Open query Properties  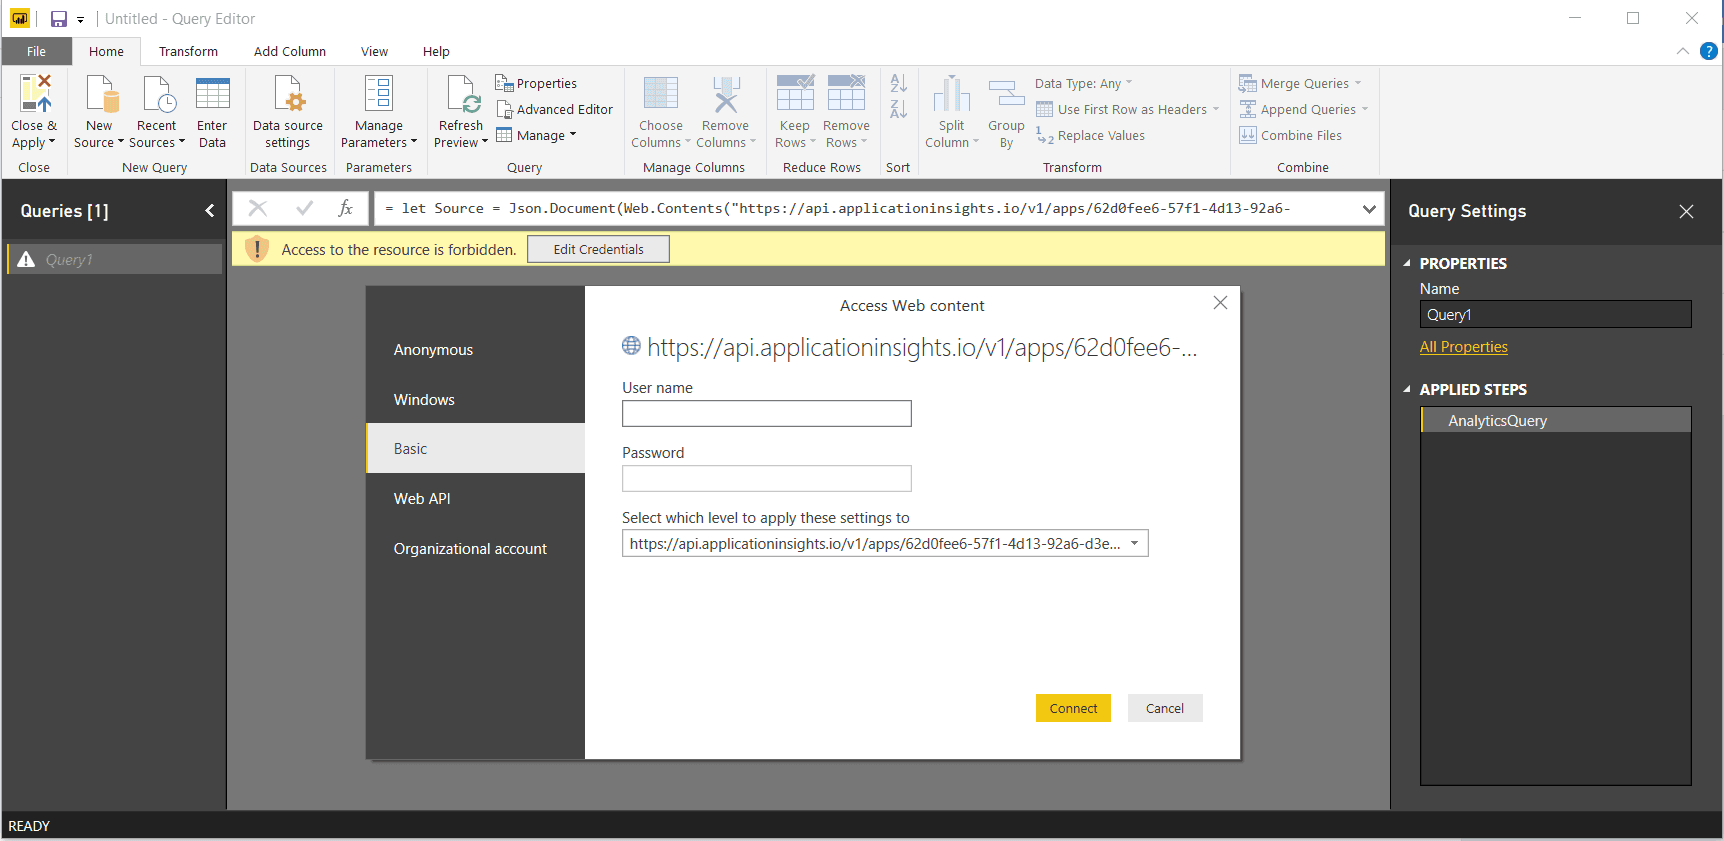(536, 83)
